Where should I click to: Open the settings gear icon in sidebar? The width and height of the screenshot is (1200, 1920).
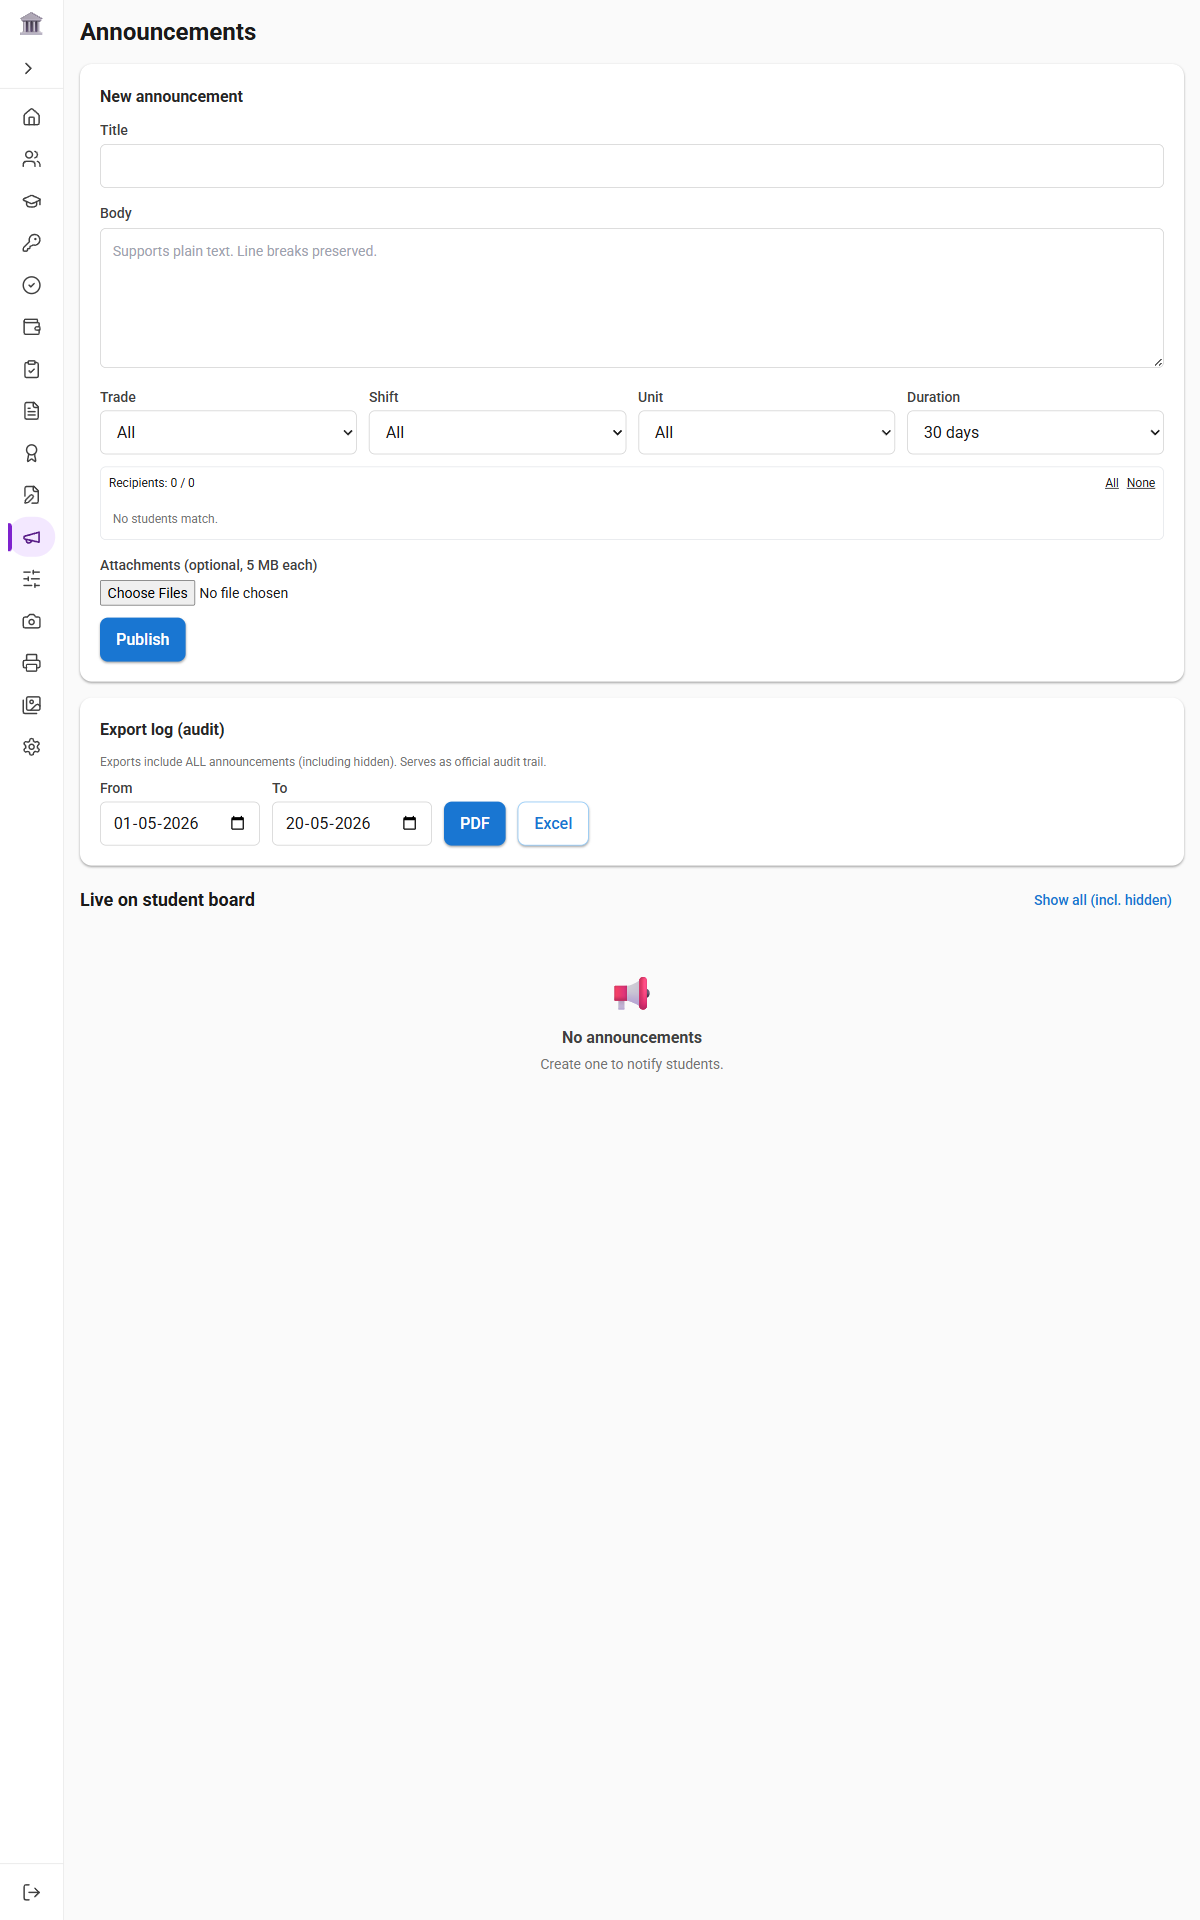click(32, 747)
